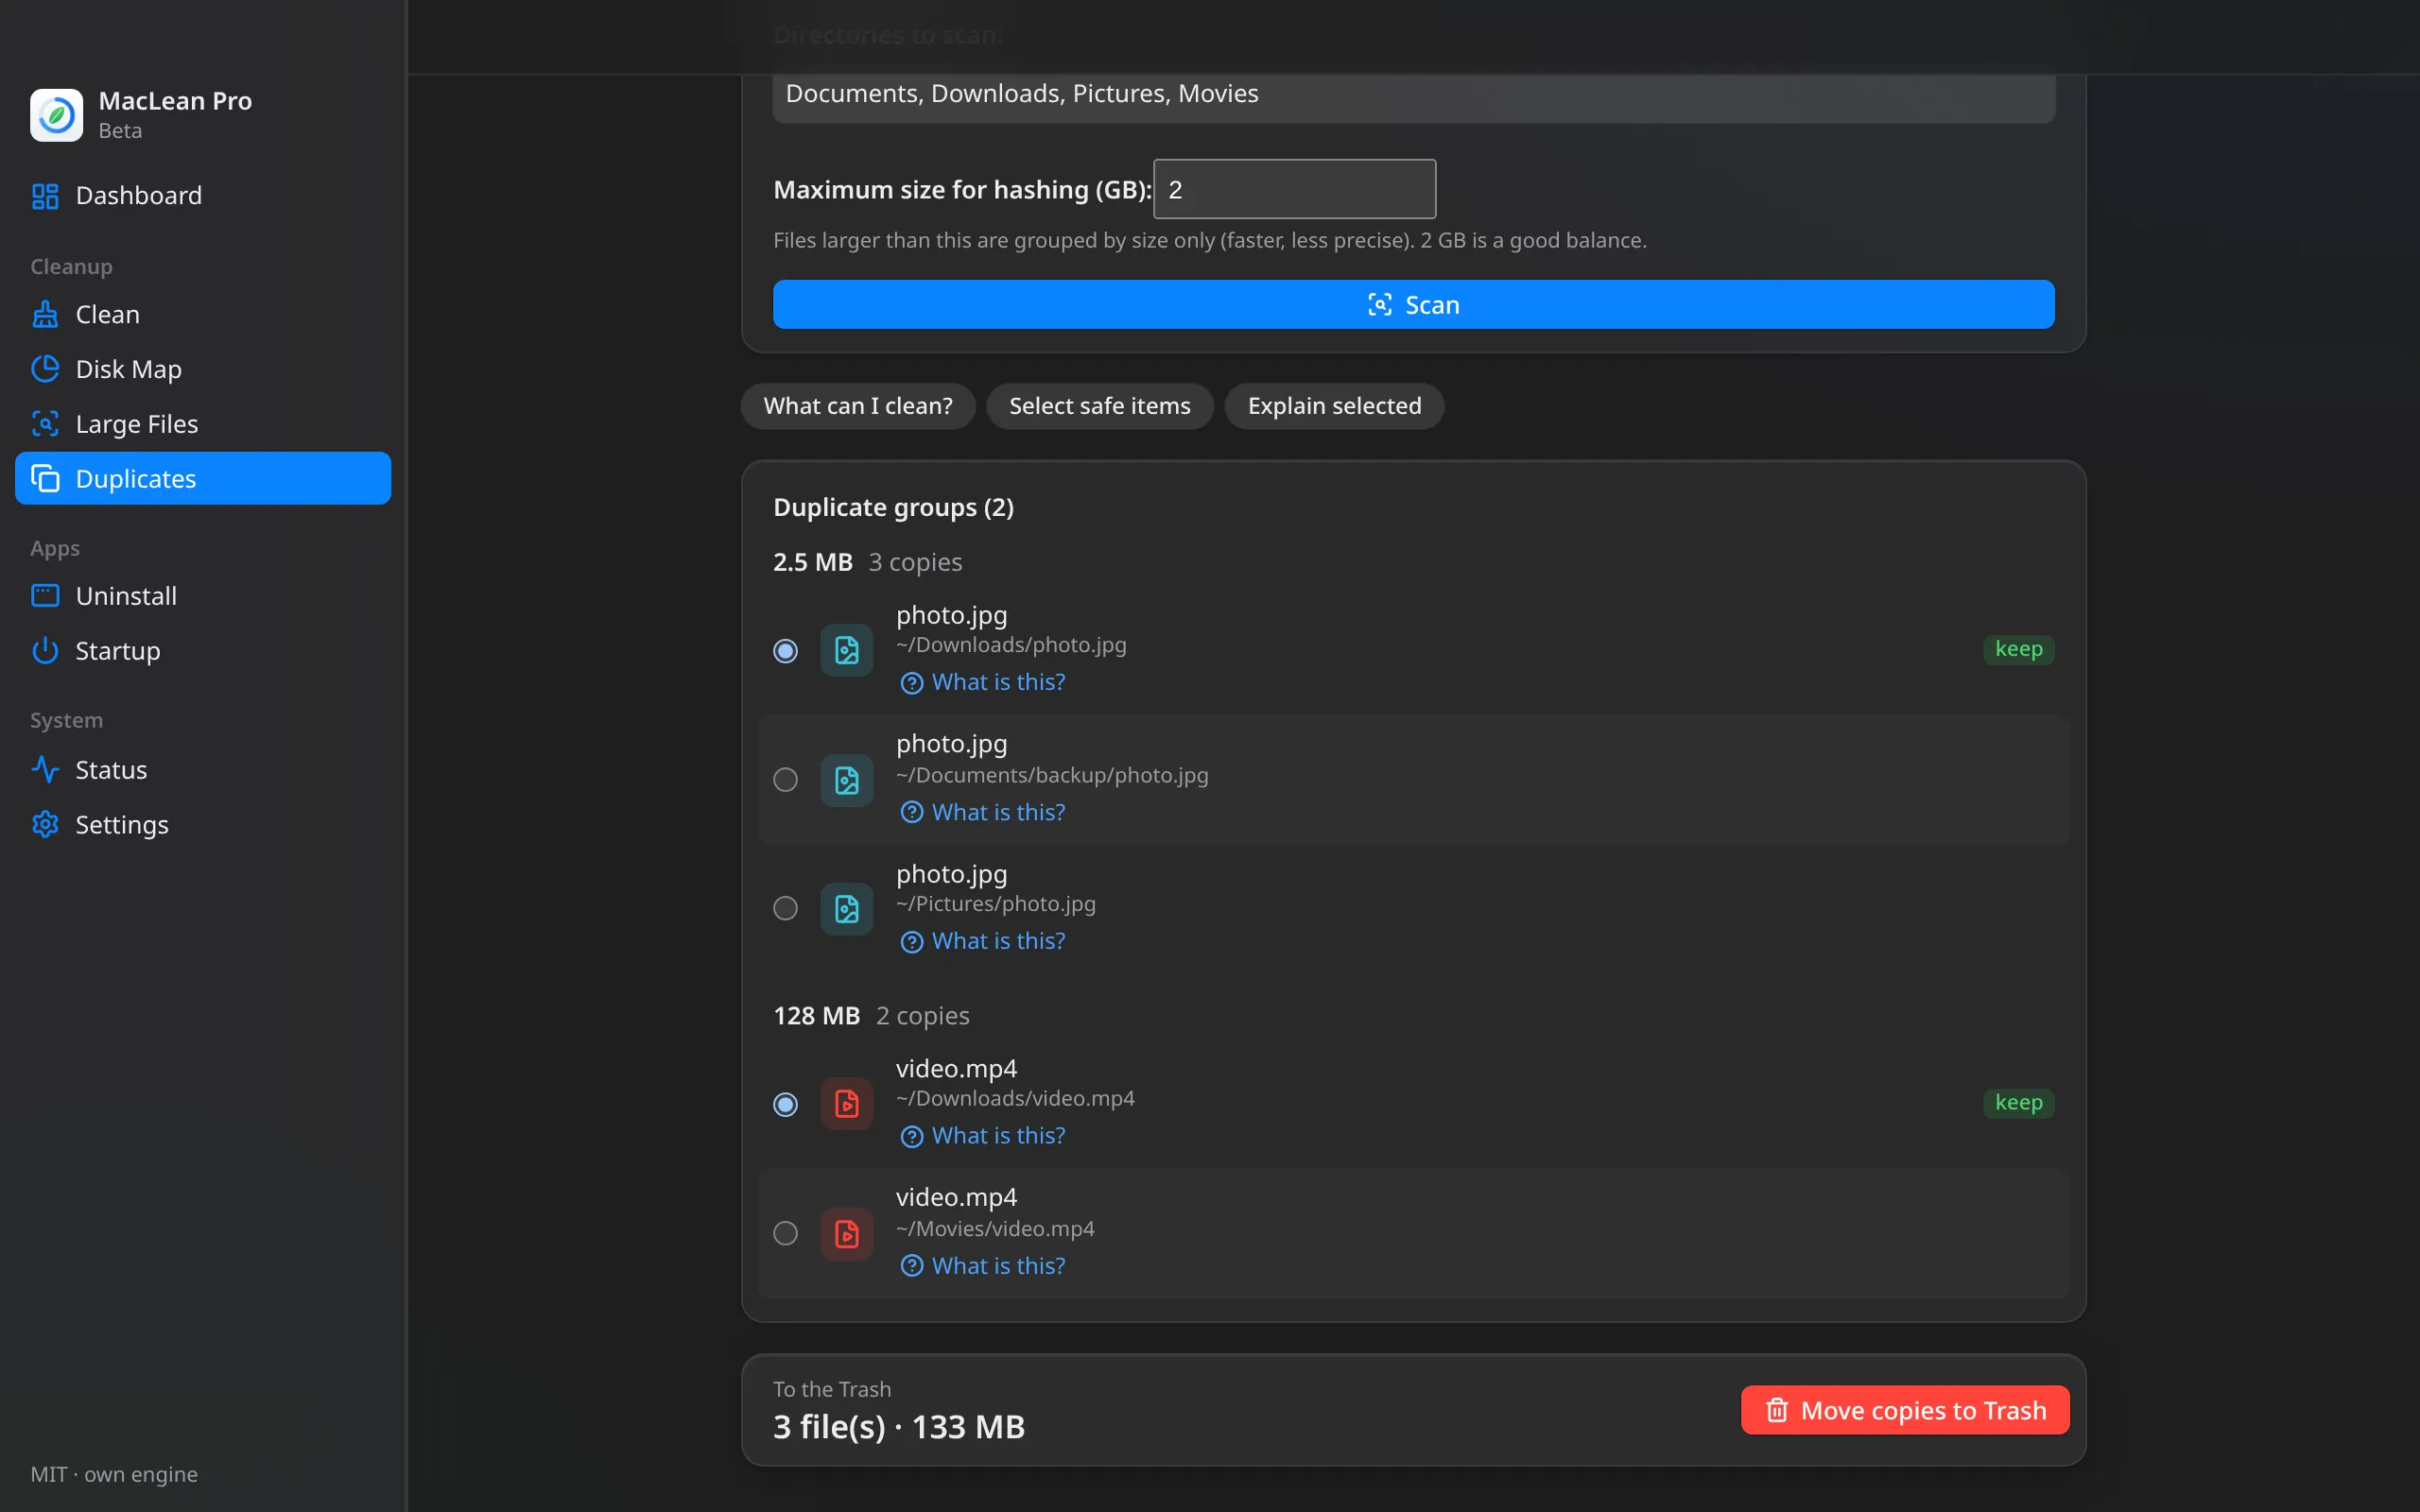Click the Startup power icon
Viewport: 2420px width, 1512px height.
[x=45, y=651]
